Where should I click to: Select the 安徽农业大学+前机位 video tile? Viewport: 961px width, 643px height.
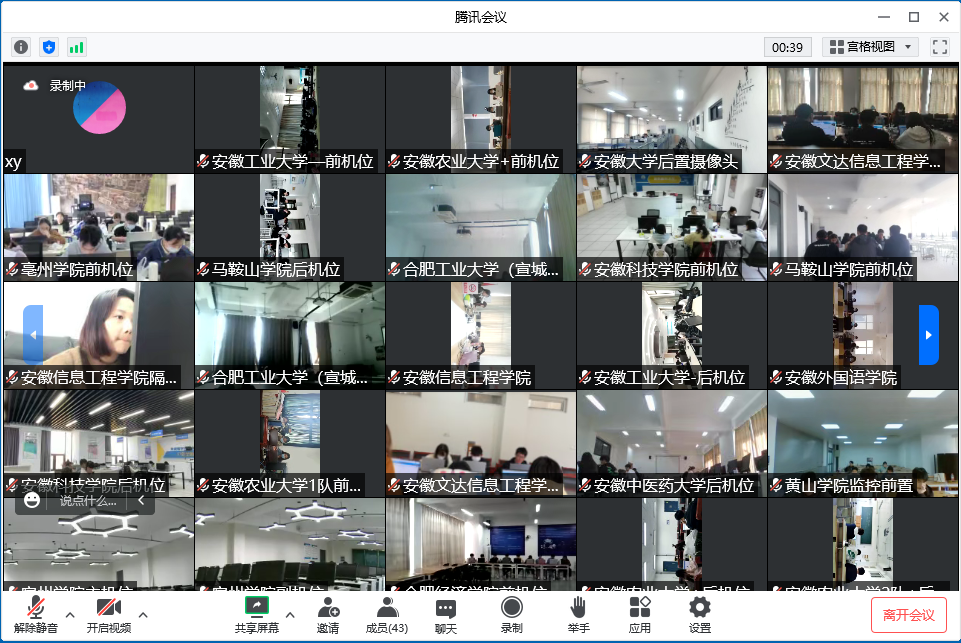(481, 120)
